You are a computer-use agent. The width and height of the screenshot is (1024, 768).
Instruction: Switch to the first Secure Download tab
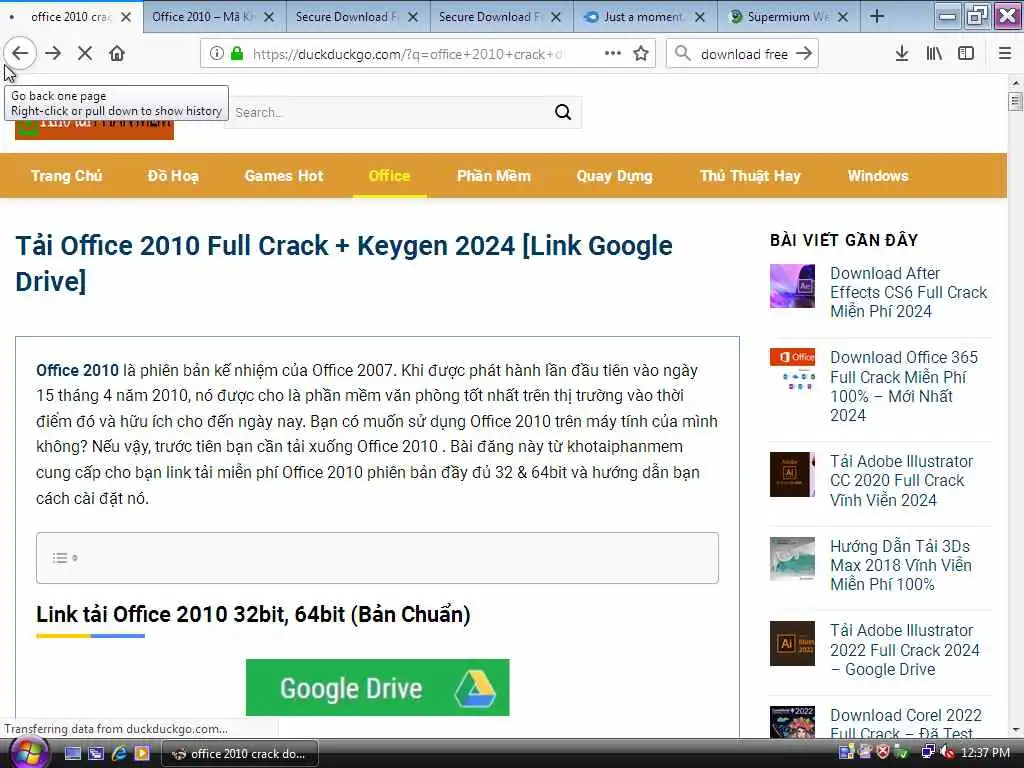(347, 17)
